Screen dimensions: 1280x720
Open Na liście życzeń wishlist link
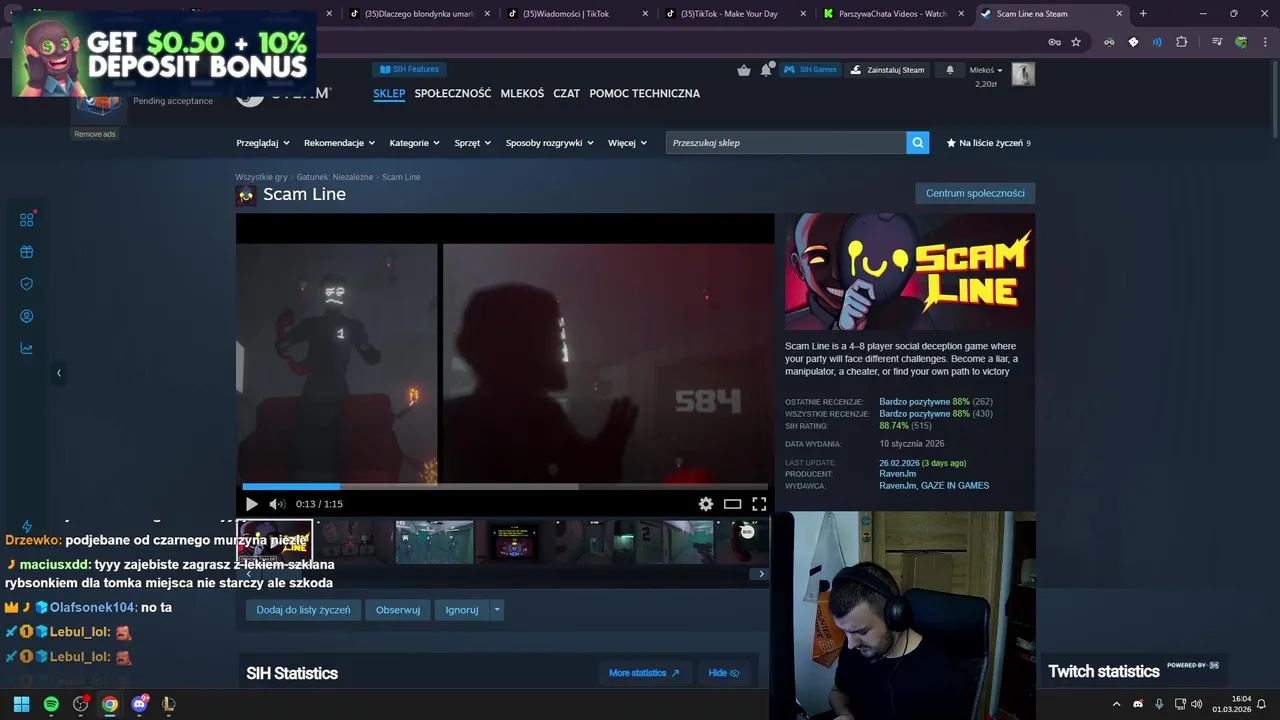pyautogui.click(x=988, y=143)
